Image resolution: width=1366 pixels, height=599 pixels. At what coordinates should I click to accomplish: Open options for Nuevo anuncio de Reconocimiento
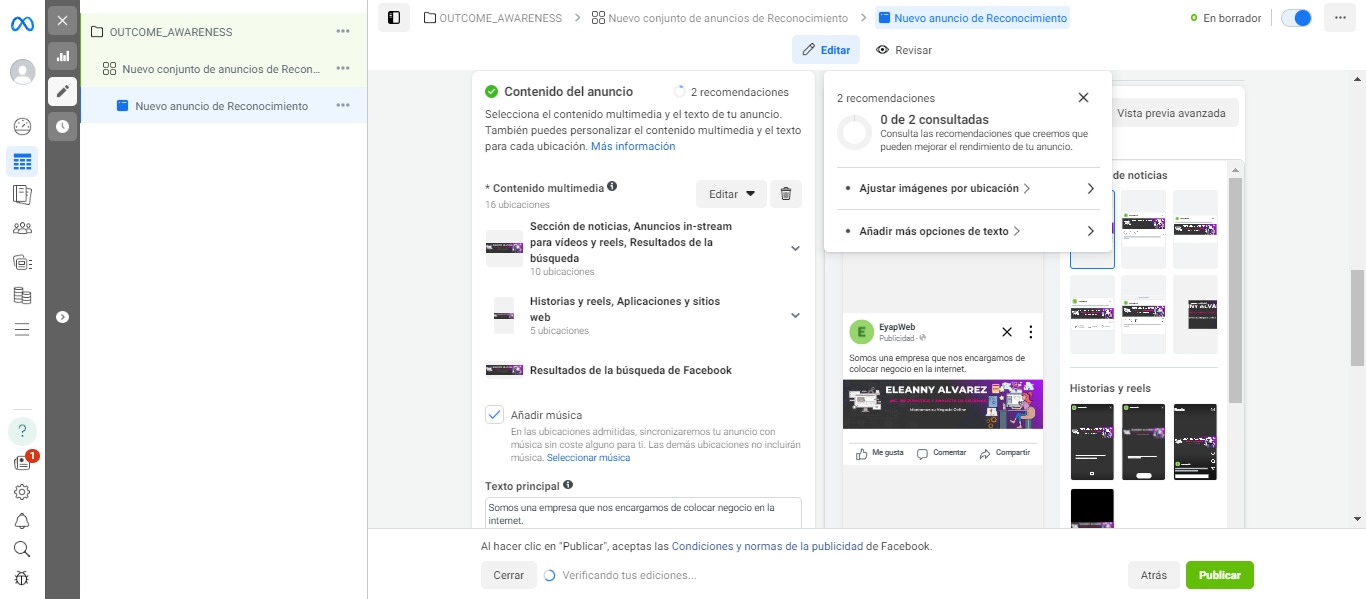tap(343, 106)
